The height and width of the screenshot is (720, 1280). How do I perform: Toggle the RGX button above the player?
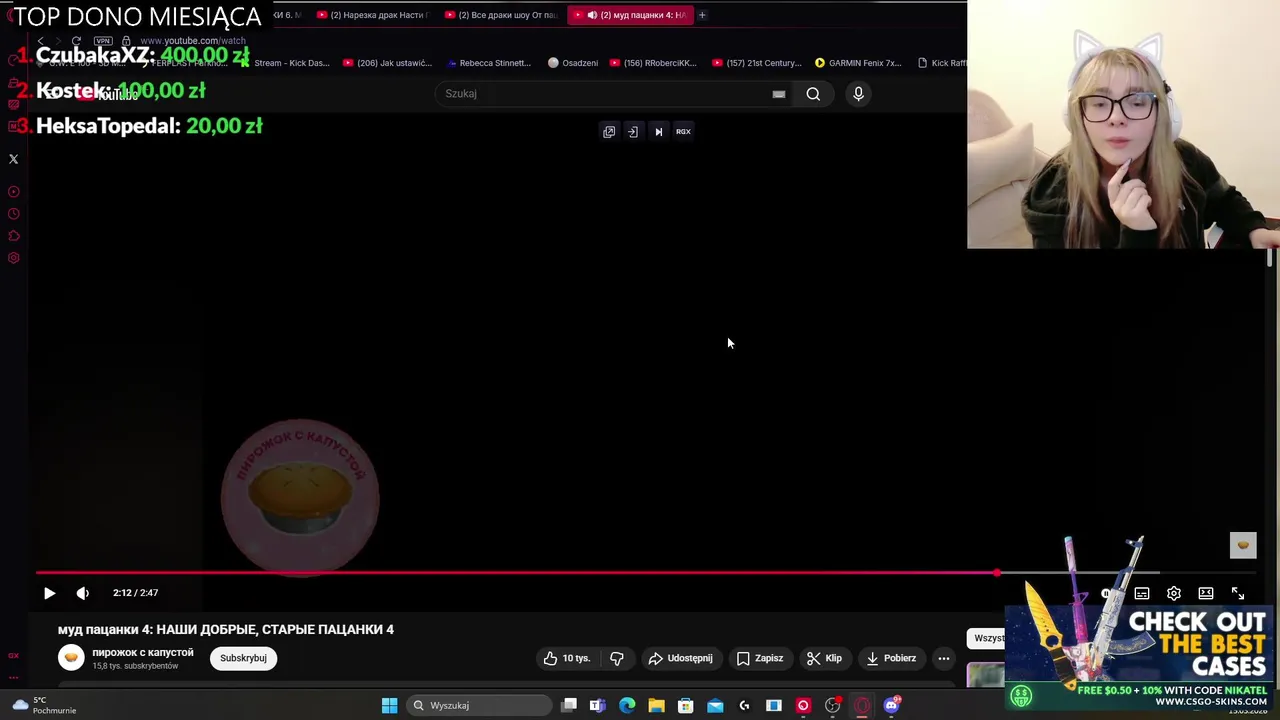683,132
